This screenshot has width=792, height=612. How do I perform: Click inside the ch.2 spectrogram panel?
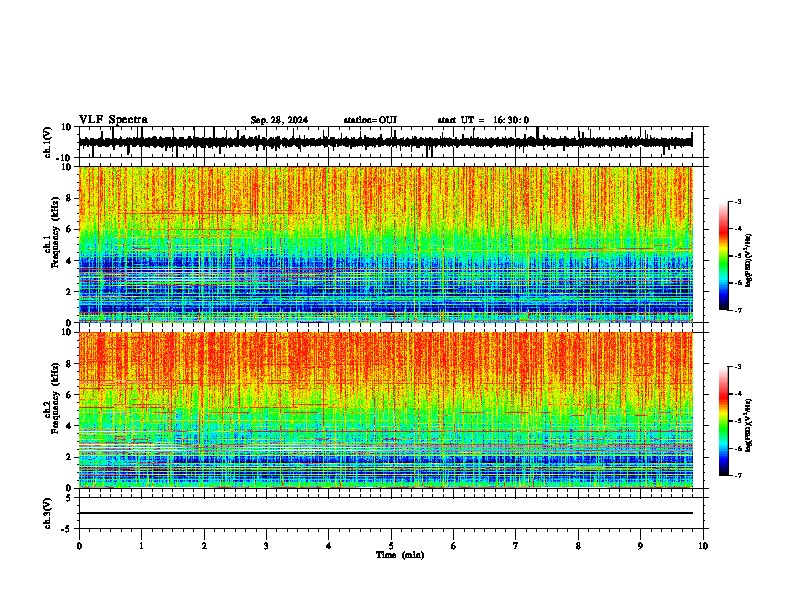click(x=385, y=410)
